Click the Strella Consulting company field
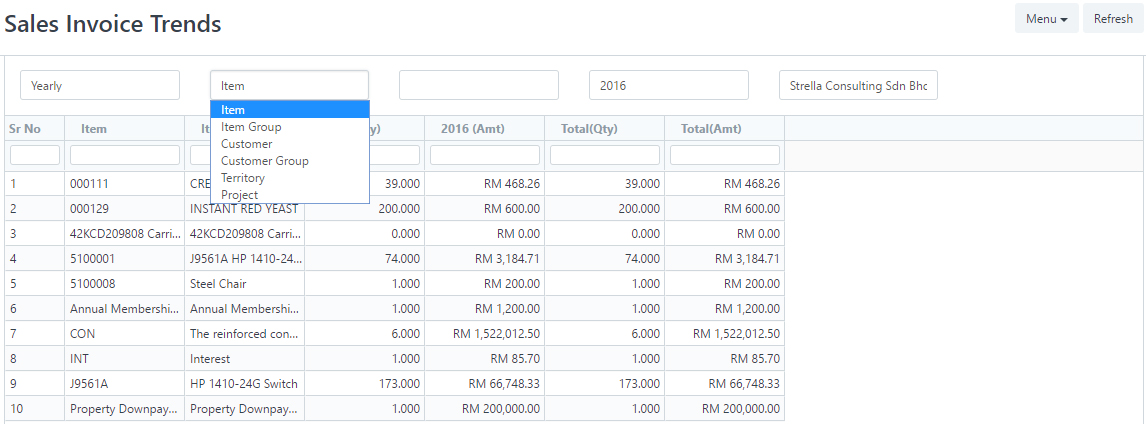This screenshot has width=1146, height=424. pyautogui.click(x=858, y=86)
